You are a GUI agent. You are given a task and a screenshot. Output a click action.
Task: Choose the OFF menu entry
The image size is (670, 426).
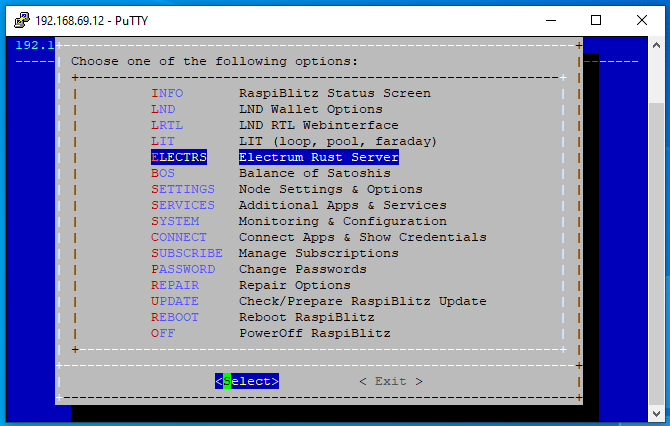tap(163, 334)
